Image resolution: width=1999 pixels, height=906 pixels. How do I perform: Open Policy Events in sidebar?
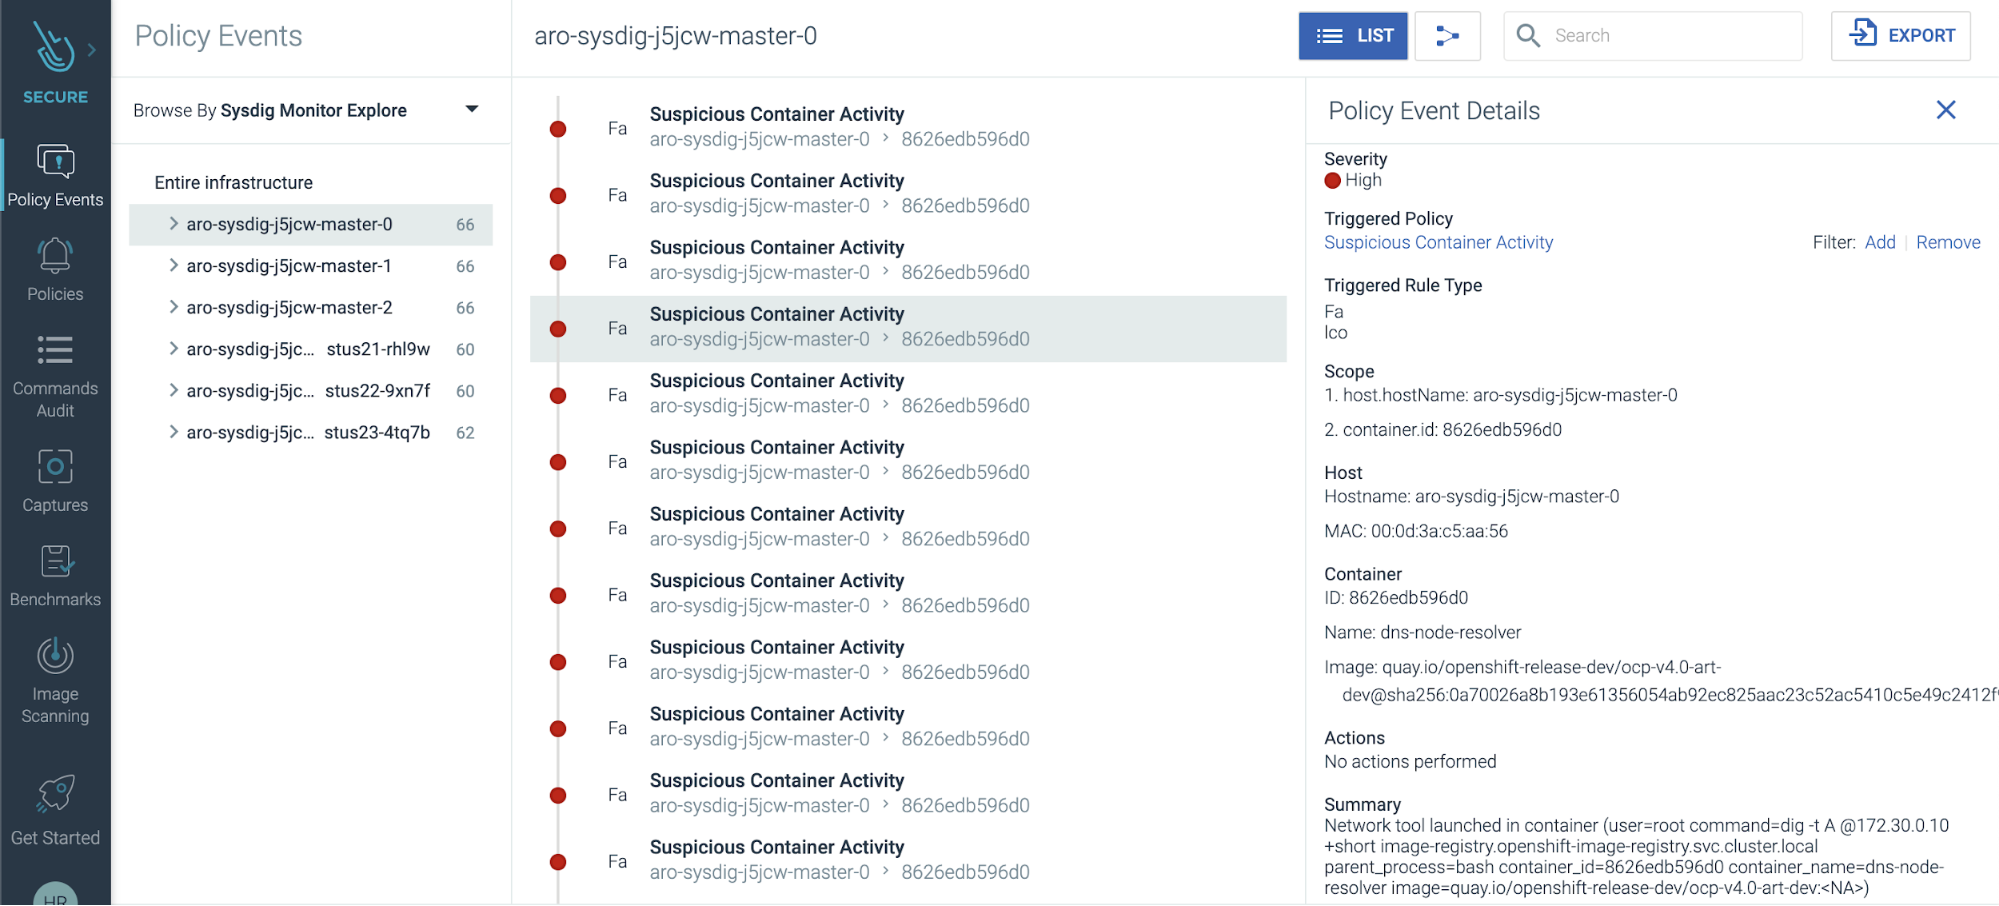tap(55, 176)
